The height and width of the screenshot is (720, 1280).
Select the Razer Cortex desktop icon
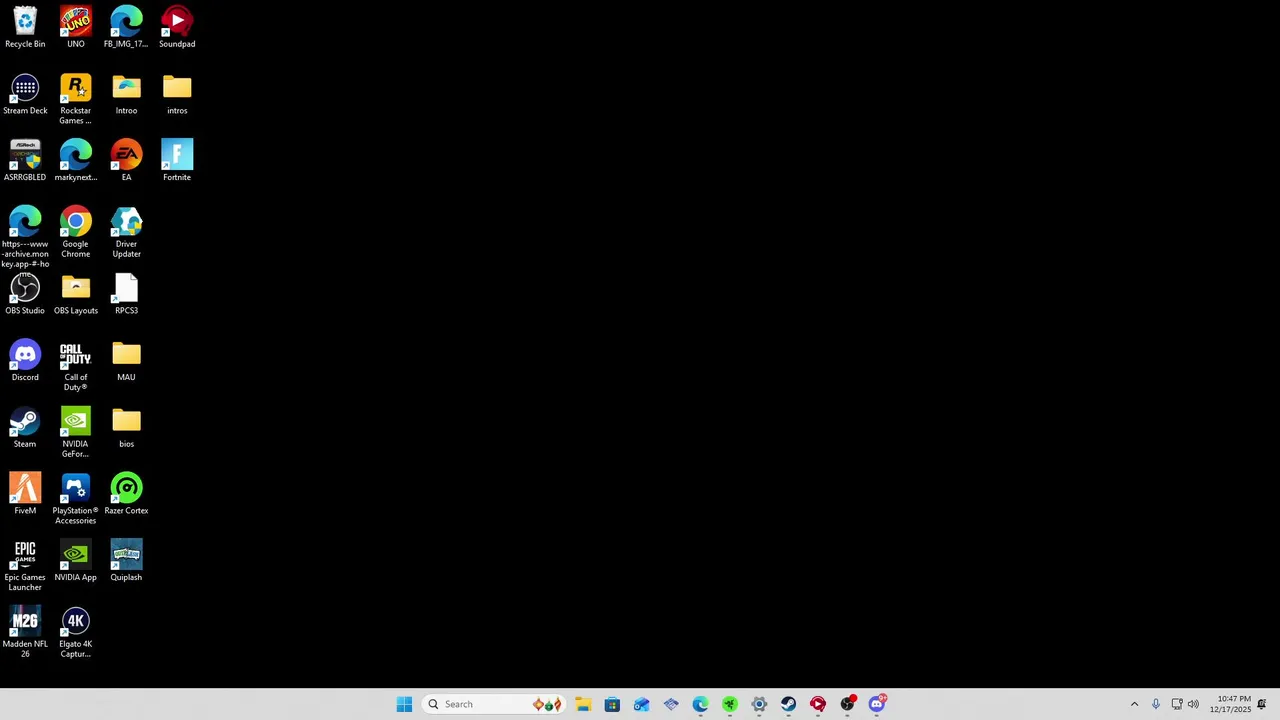126,495
